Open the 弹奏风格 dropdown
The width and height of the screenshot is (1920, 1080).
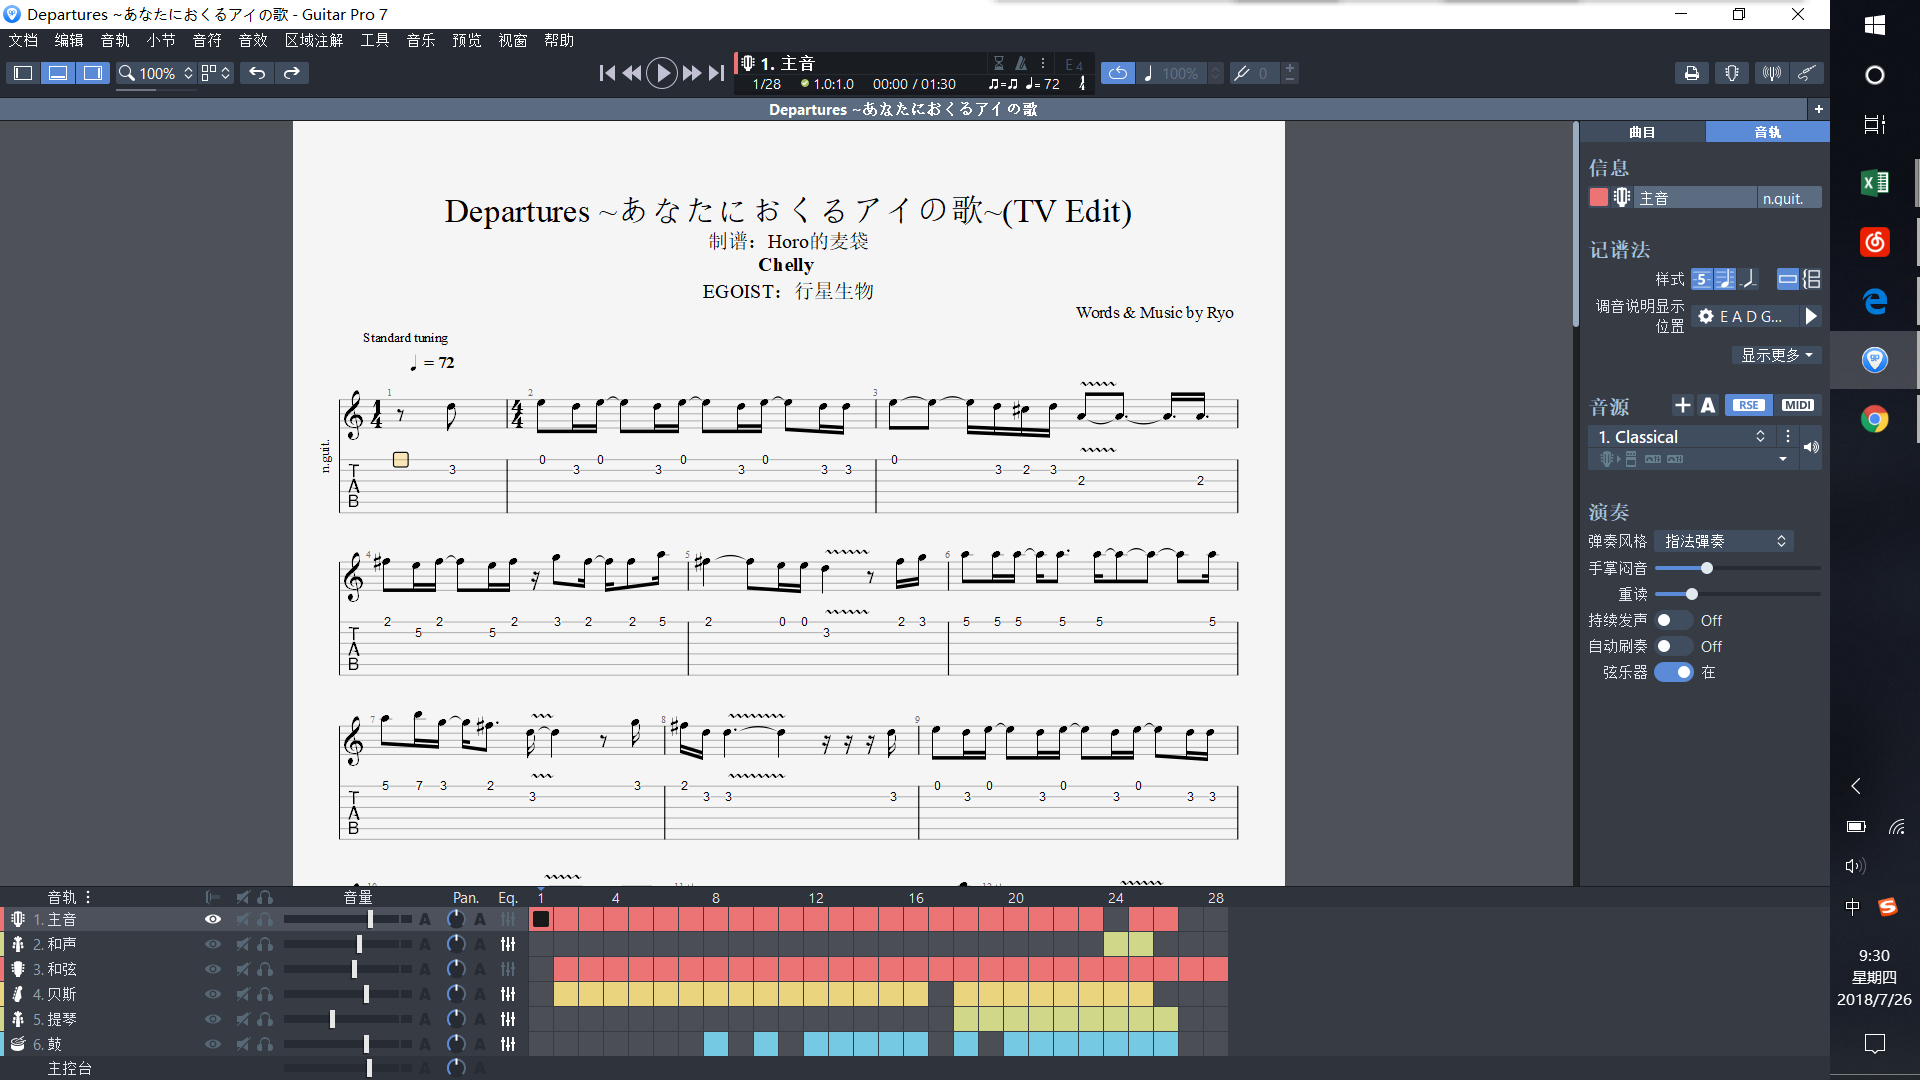click(1723, 541)
